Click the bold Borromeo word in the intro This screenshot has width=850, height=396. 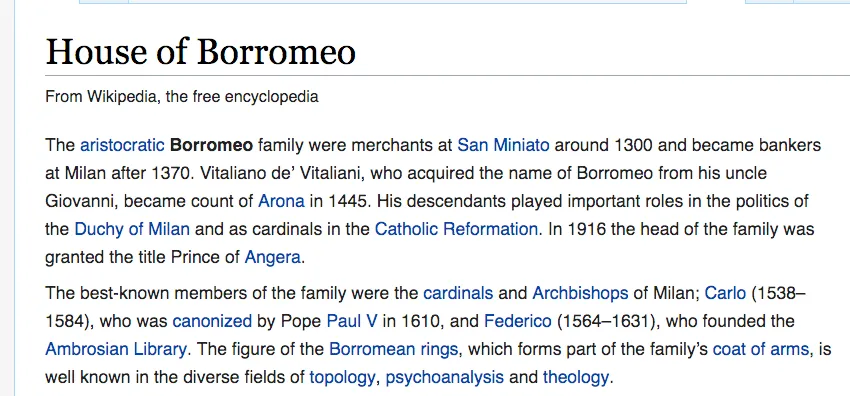coord(211,145)
